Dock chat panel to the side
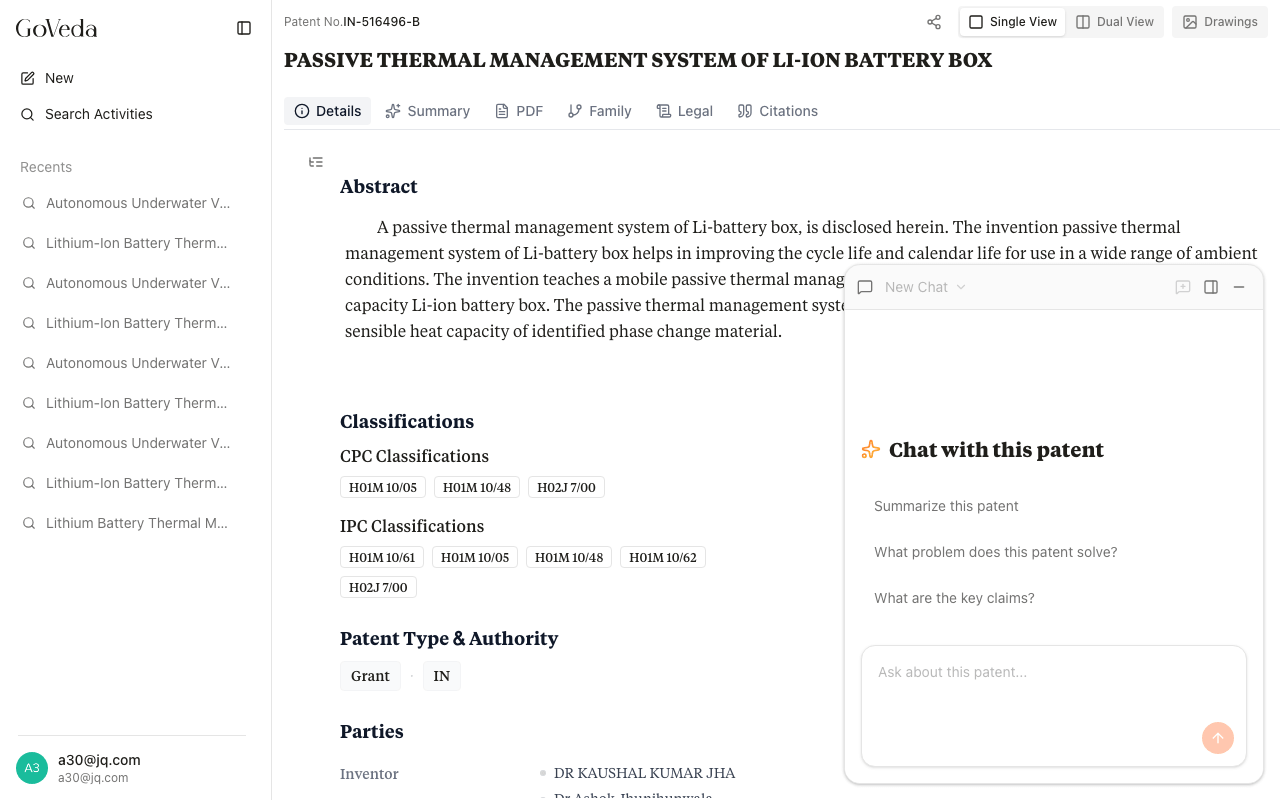Image resolution: width=1280 pixels, height=800 pixels. click(x=1211, y=287)
